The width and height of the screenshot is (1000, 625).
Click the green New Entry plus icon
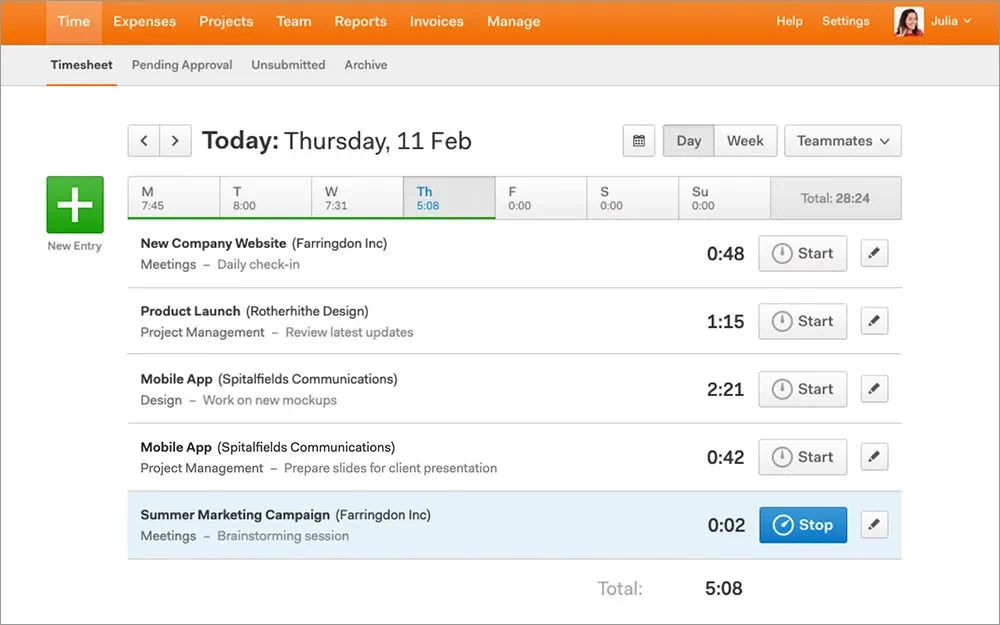pyautogui.click(x=75, y=205)
